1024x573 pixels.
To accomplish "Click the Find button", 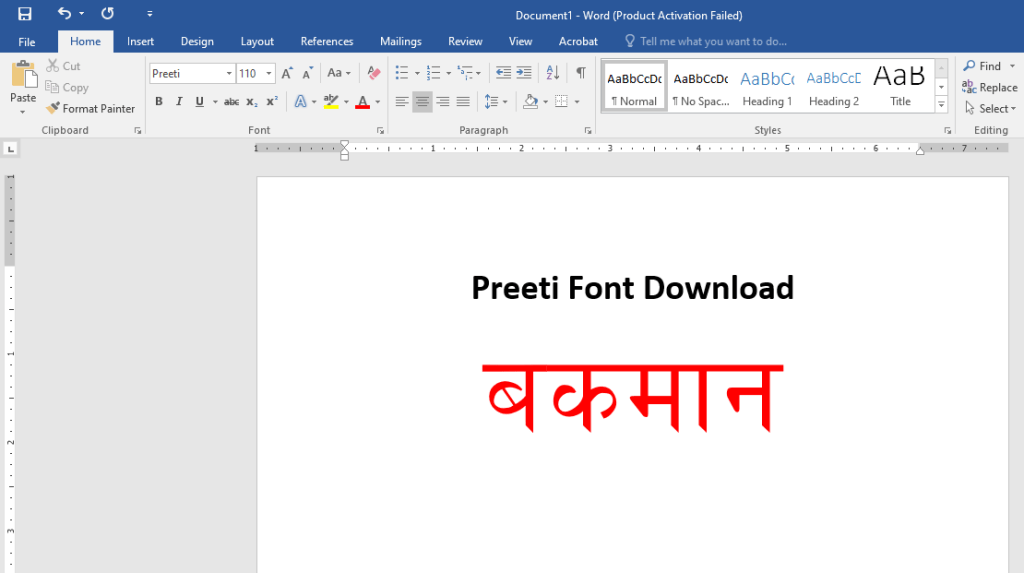I will [982, 66].
